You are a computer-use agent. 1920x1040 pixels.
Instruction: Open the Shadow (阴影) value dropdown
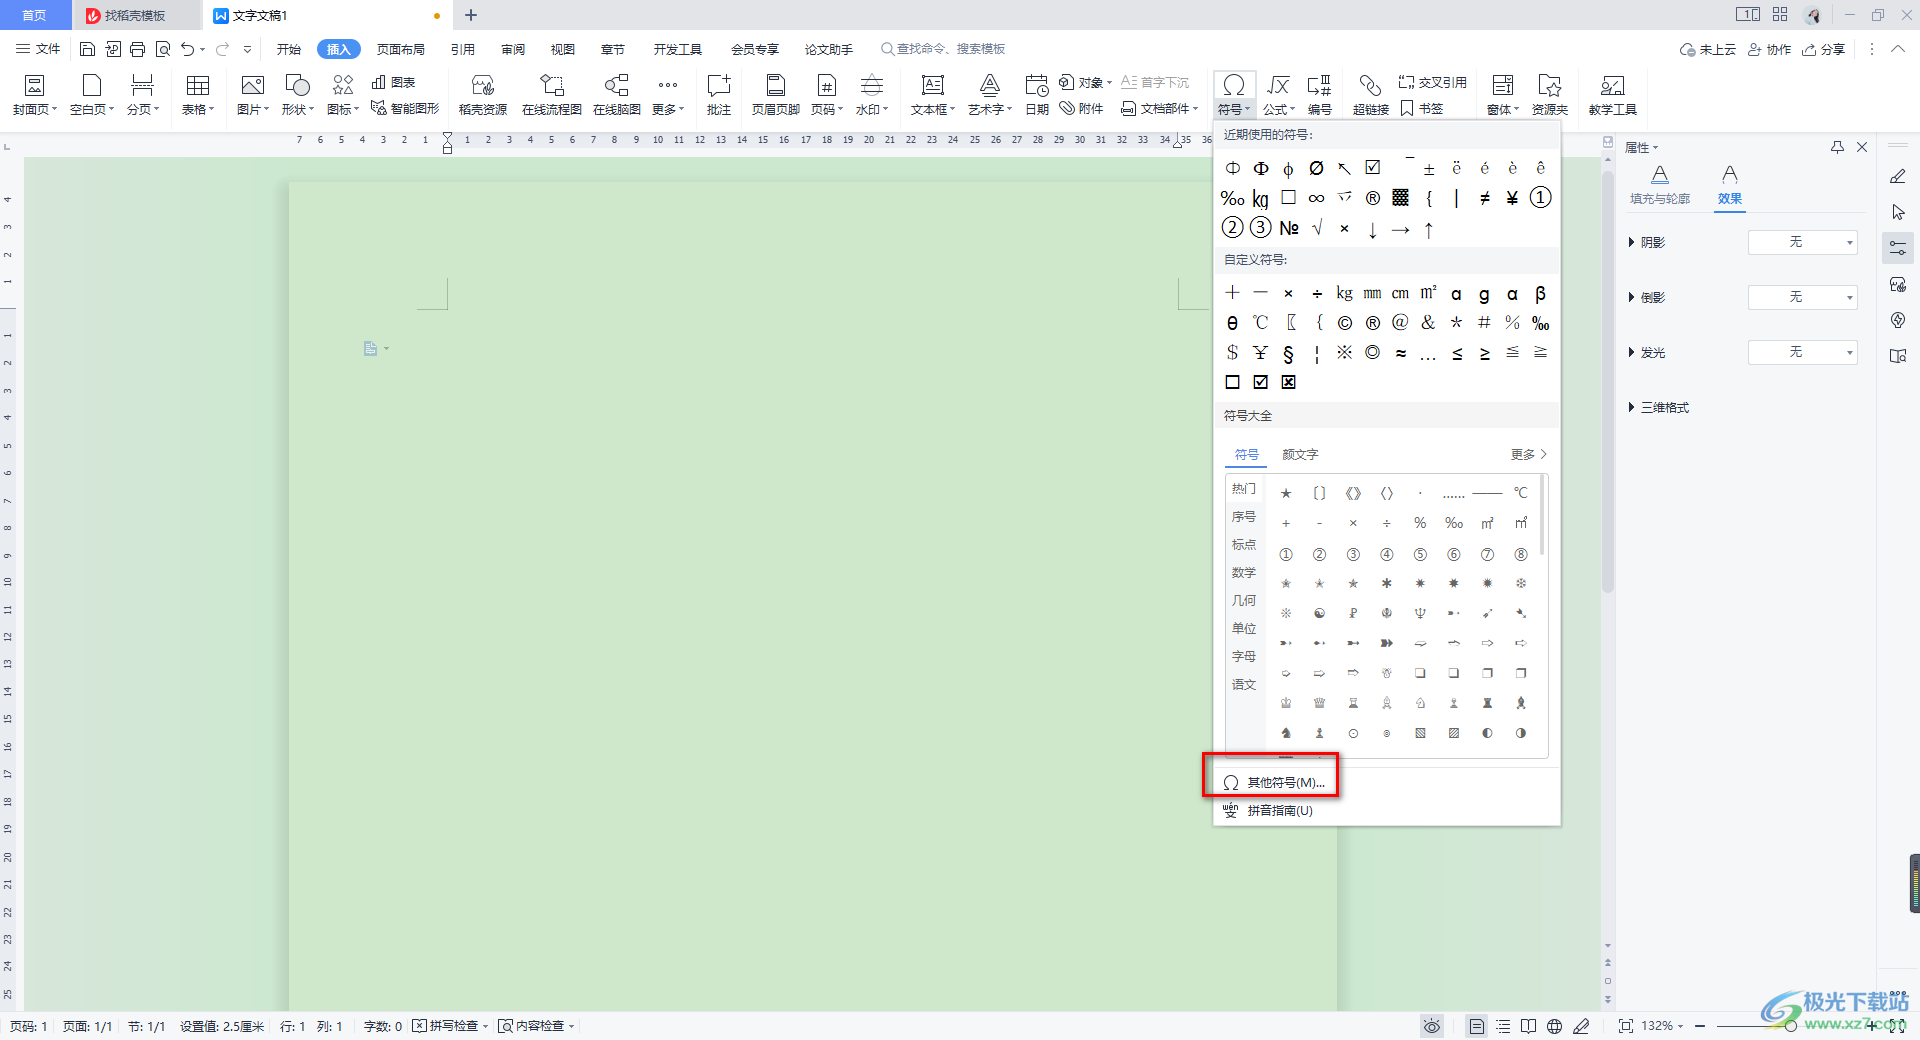1803,242
